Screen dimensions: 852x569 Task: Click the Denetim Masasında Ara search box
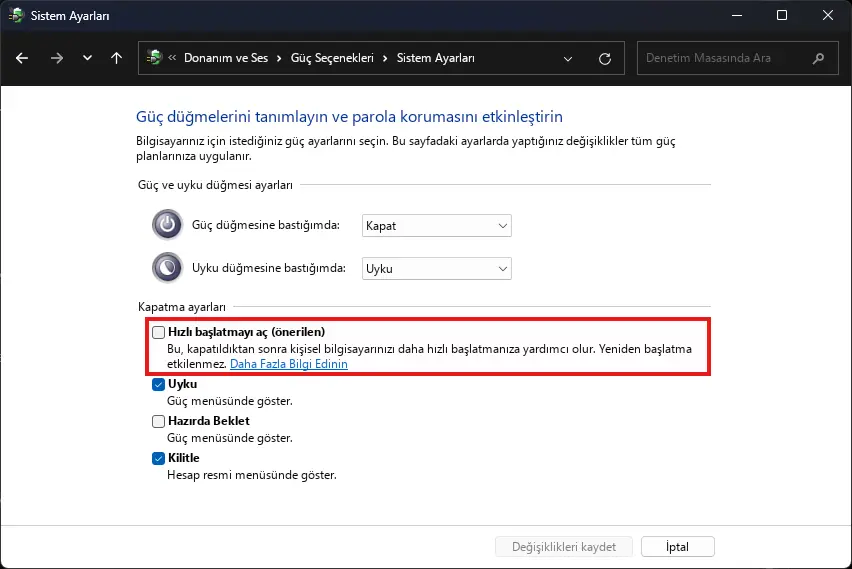click(x=737, y=58)
